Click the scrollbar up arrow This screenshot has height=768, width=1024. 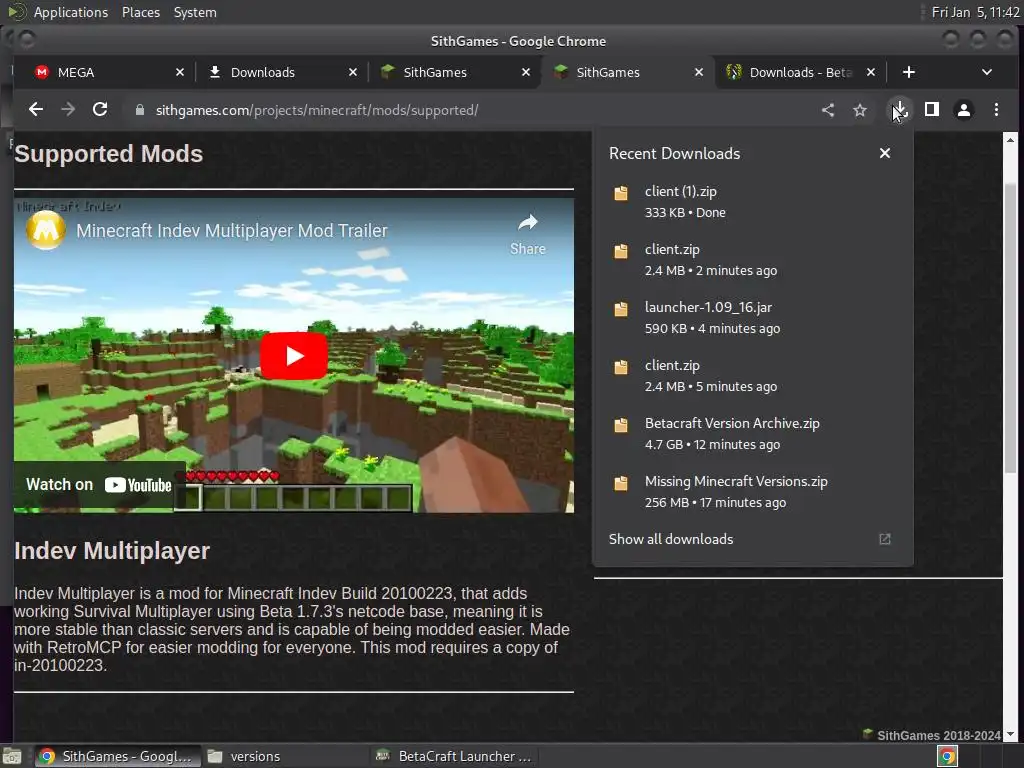click(x=1010, y=139)
